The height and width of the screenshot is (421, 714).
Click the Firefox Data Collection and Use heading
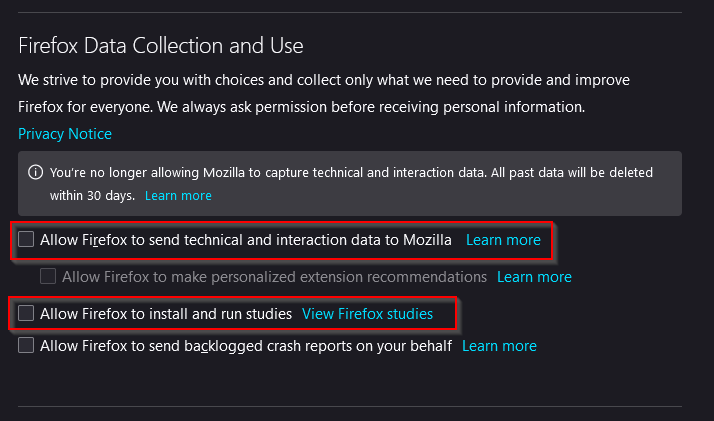(x=161, y=46)
